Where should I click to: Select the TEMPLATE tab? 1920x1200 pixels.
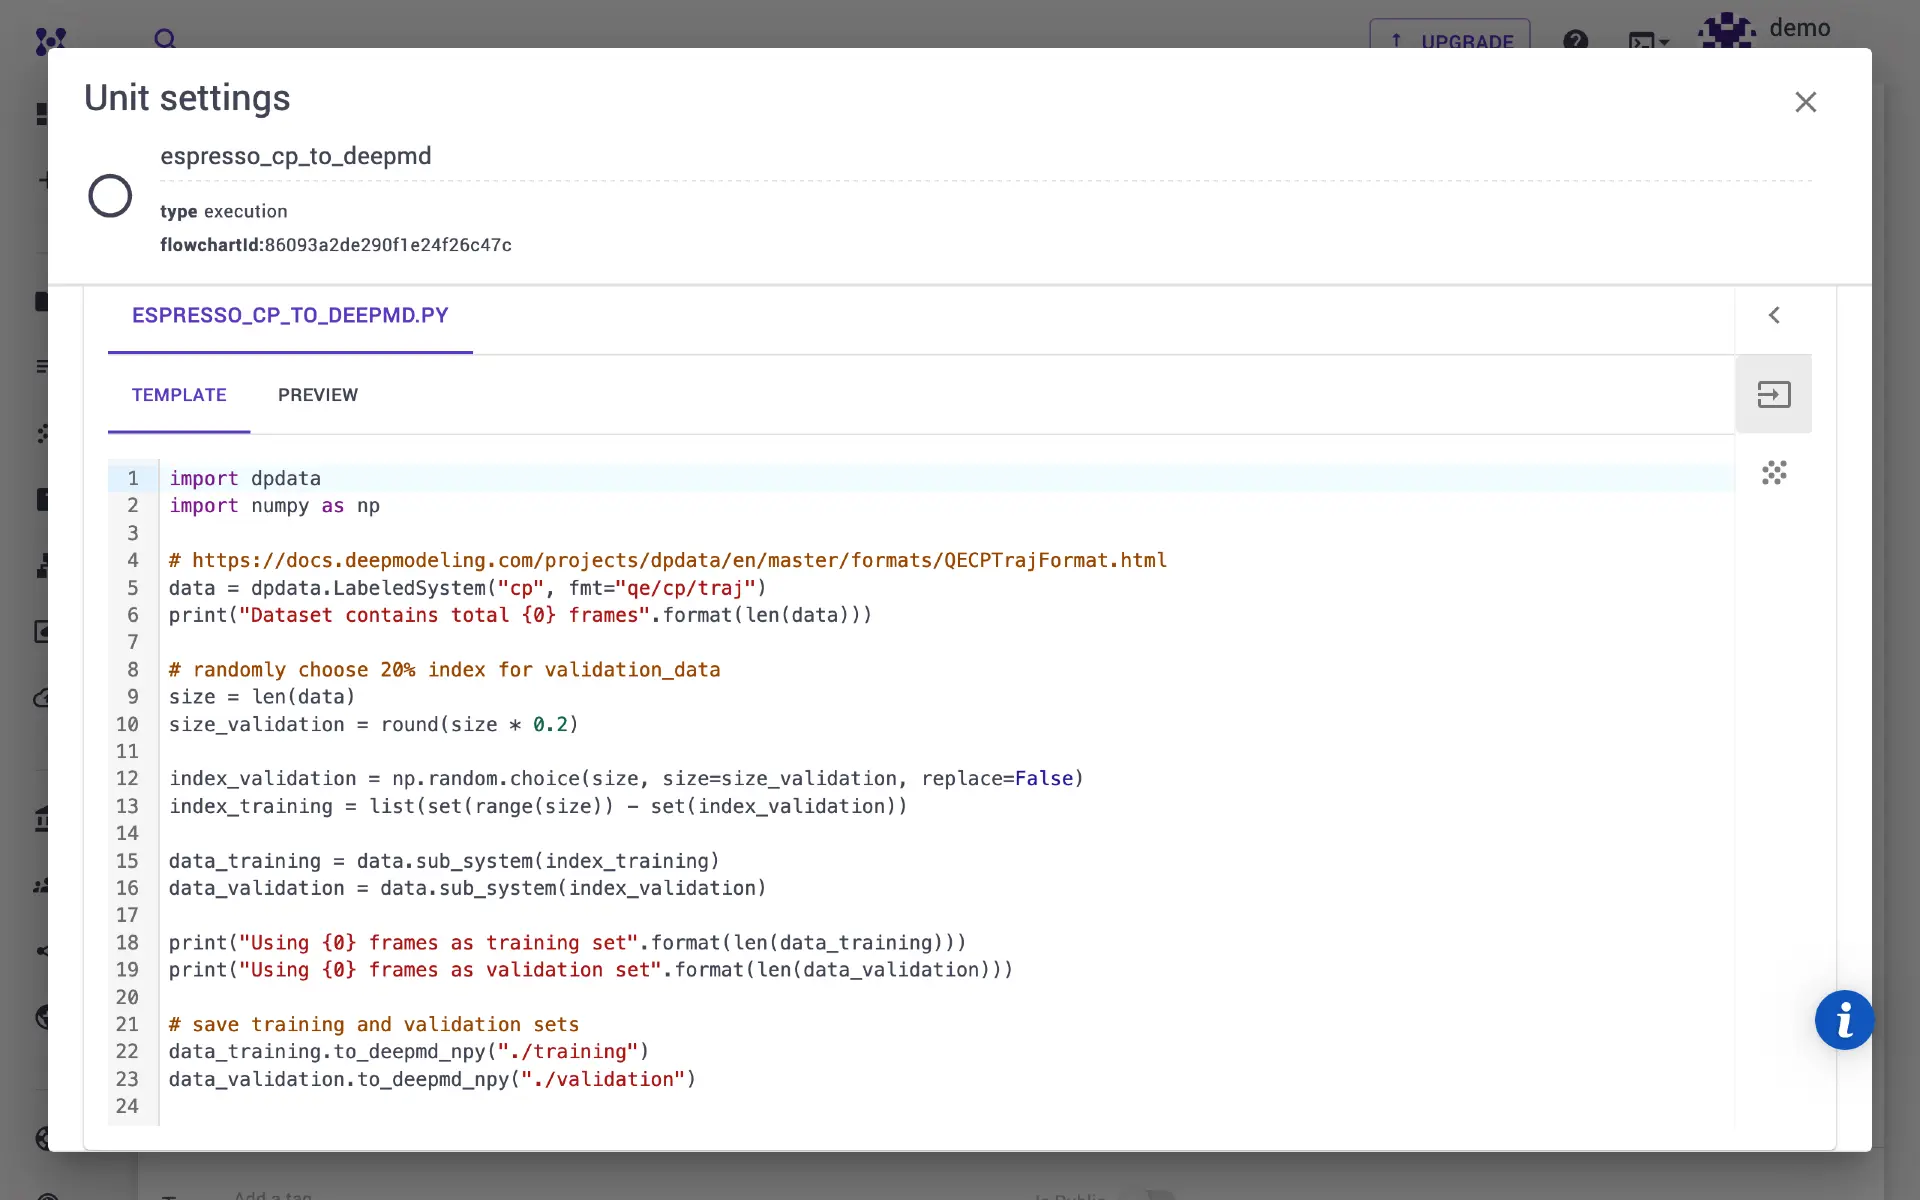(x=179, y=395)
